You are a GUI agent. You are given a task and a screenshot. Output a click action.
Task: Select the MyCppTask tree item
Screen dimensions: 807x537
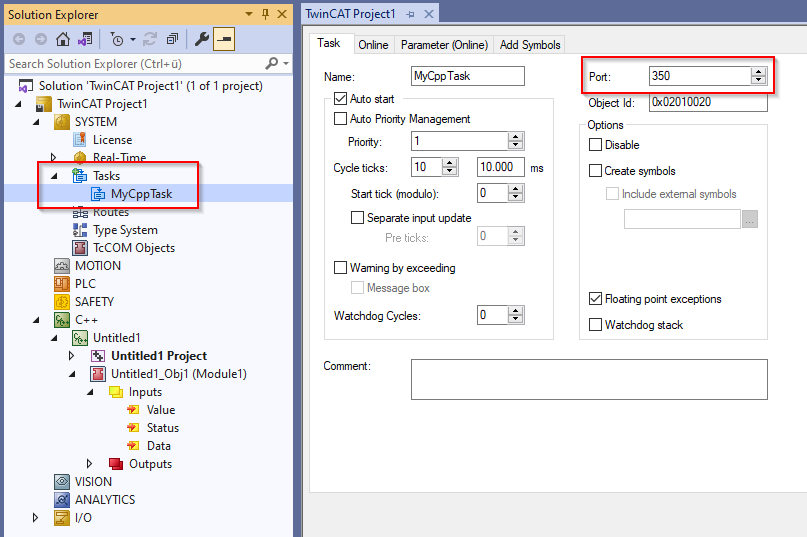point(142,194)
